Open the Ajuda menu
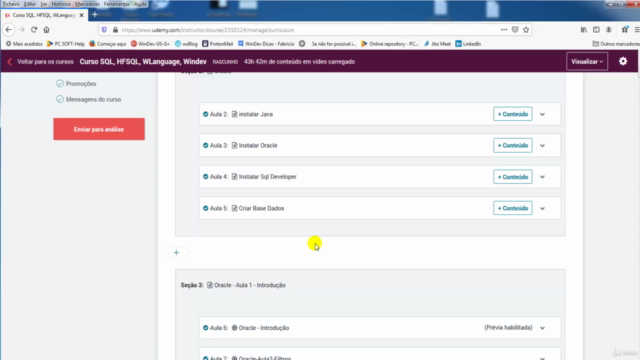The image size is (640, 360). 140,4
